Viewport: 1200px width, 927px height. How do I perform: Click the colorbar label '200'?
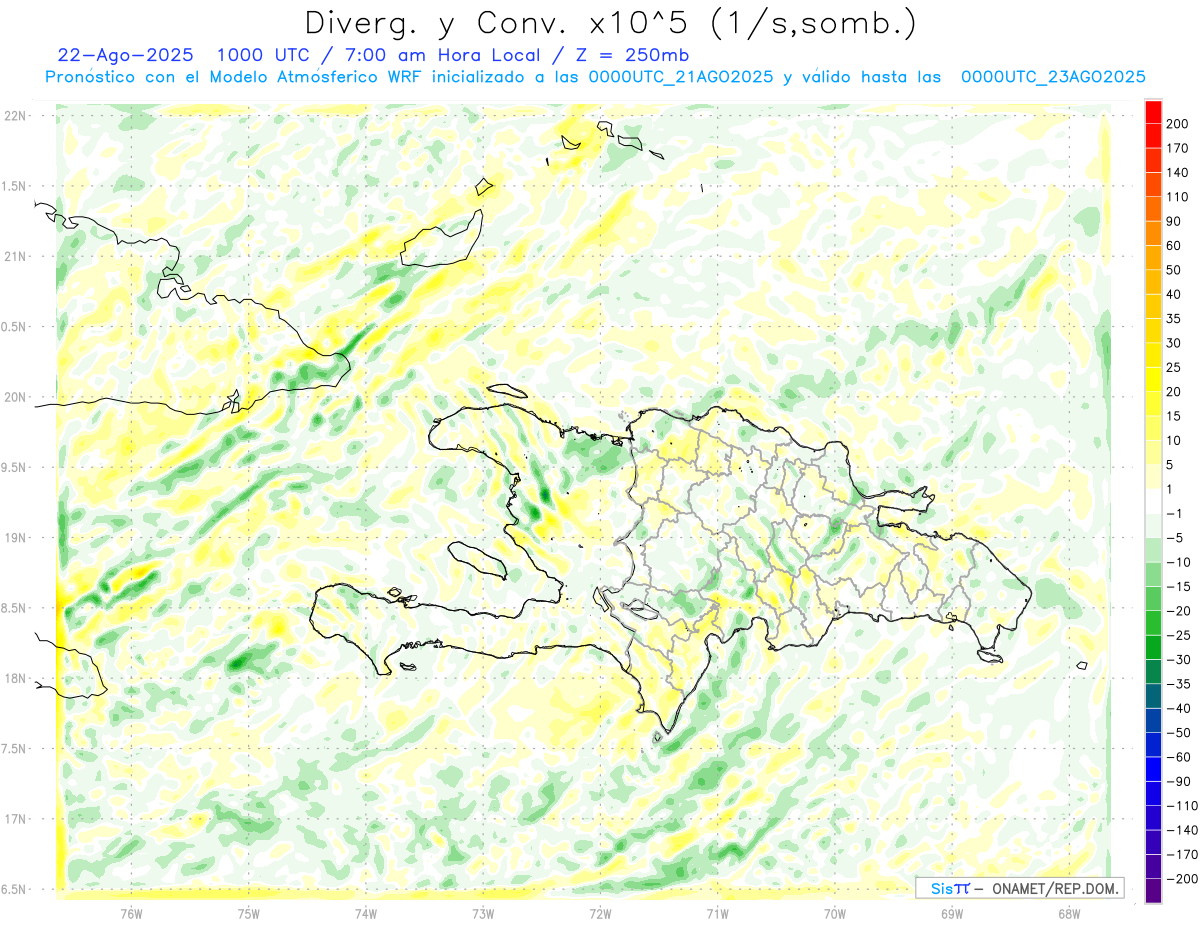click(x=1178, y=124)
